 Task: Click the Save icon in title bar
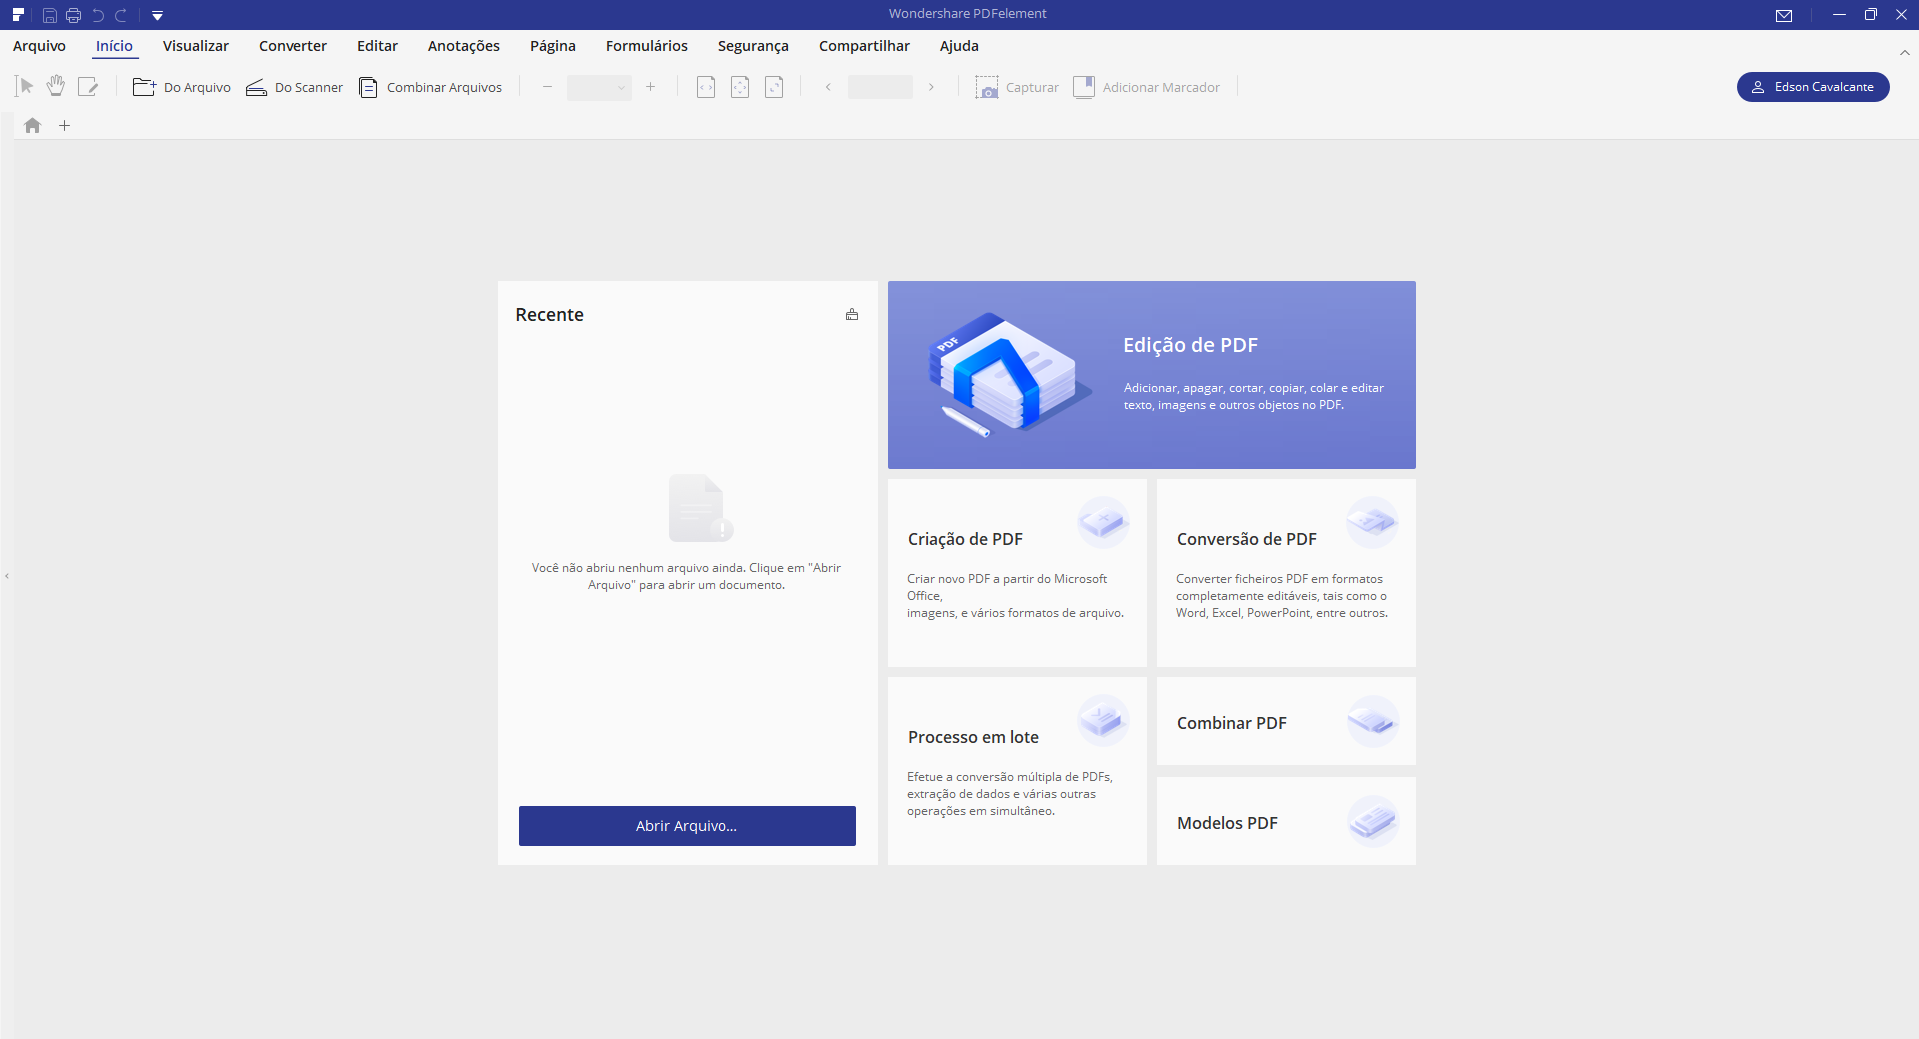tap(49, 15)
